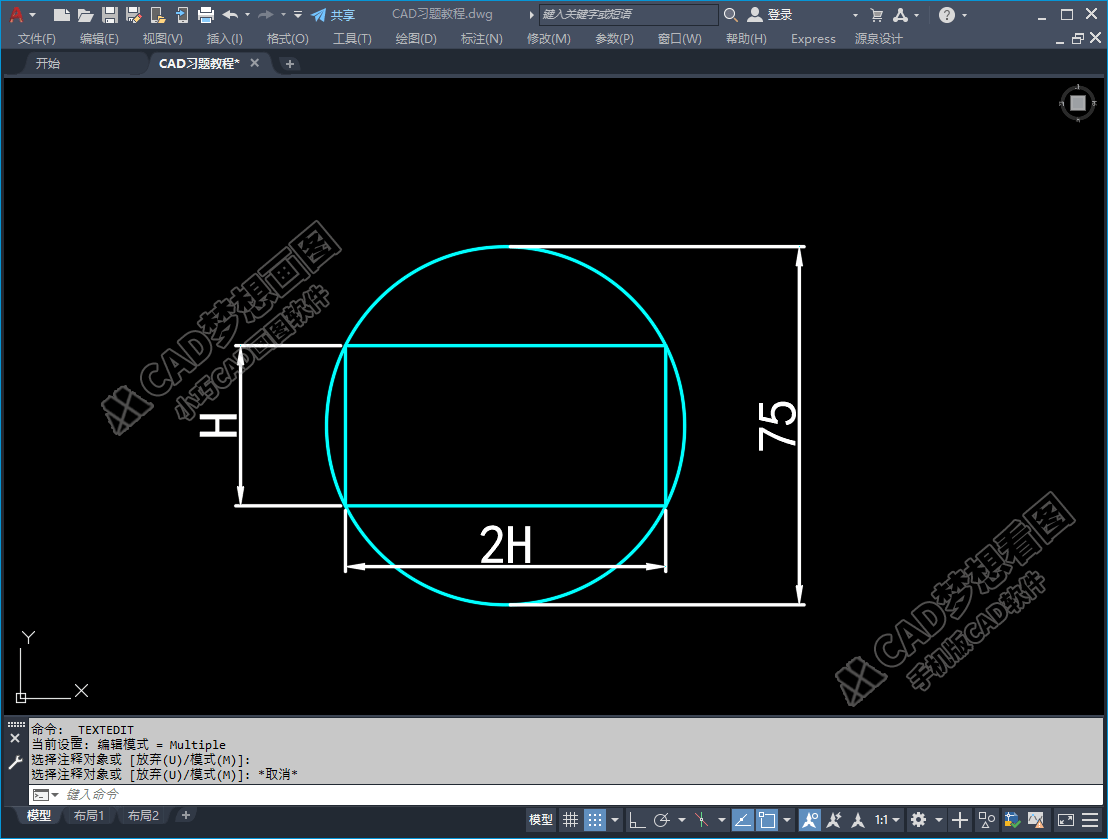Toggle Ortho mode in status bar
The image size is (1108, 839).
tap(636, 820)
